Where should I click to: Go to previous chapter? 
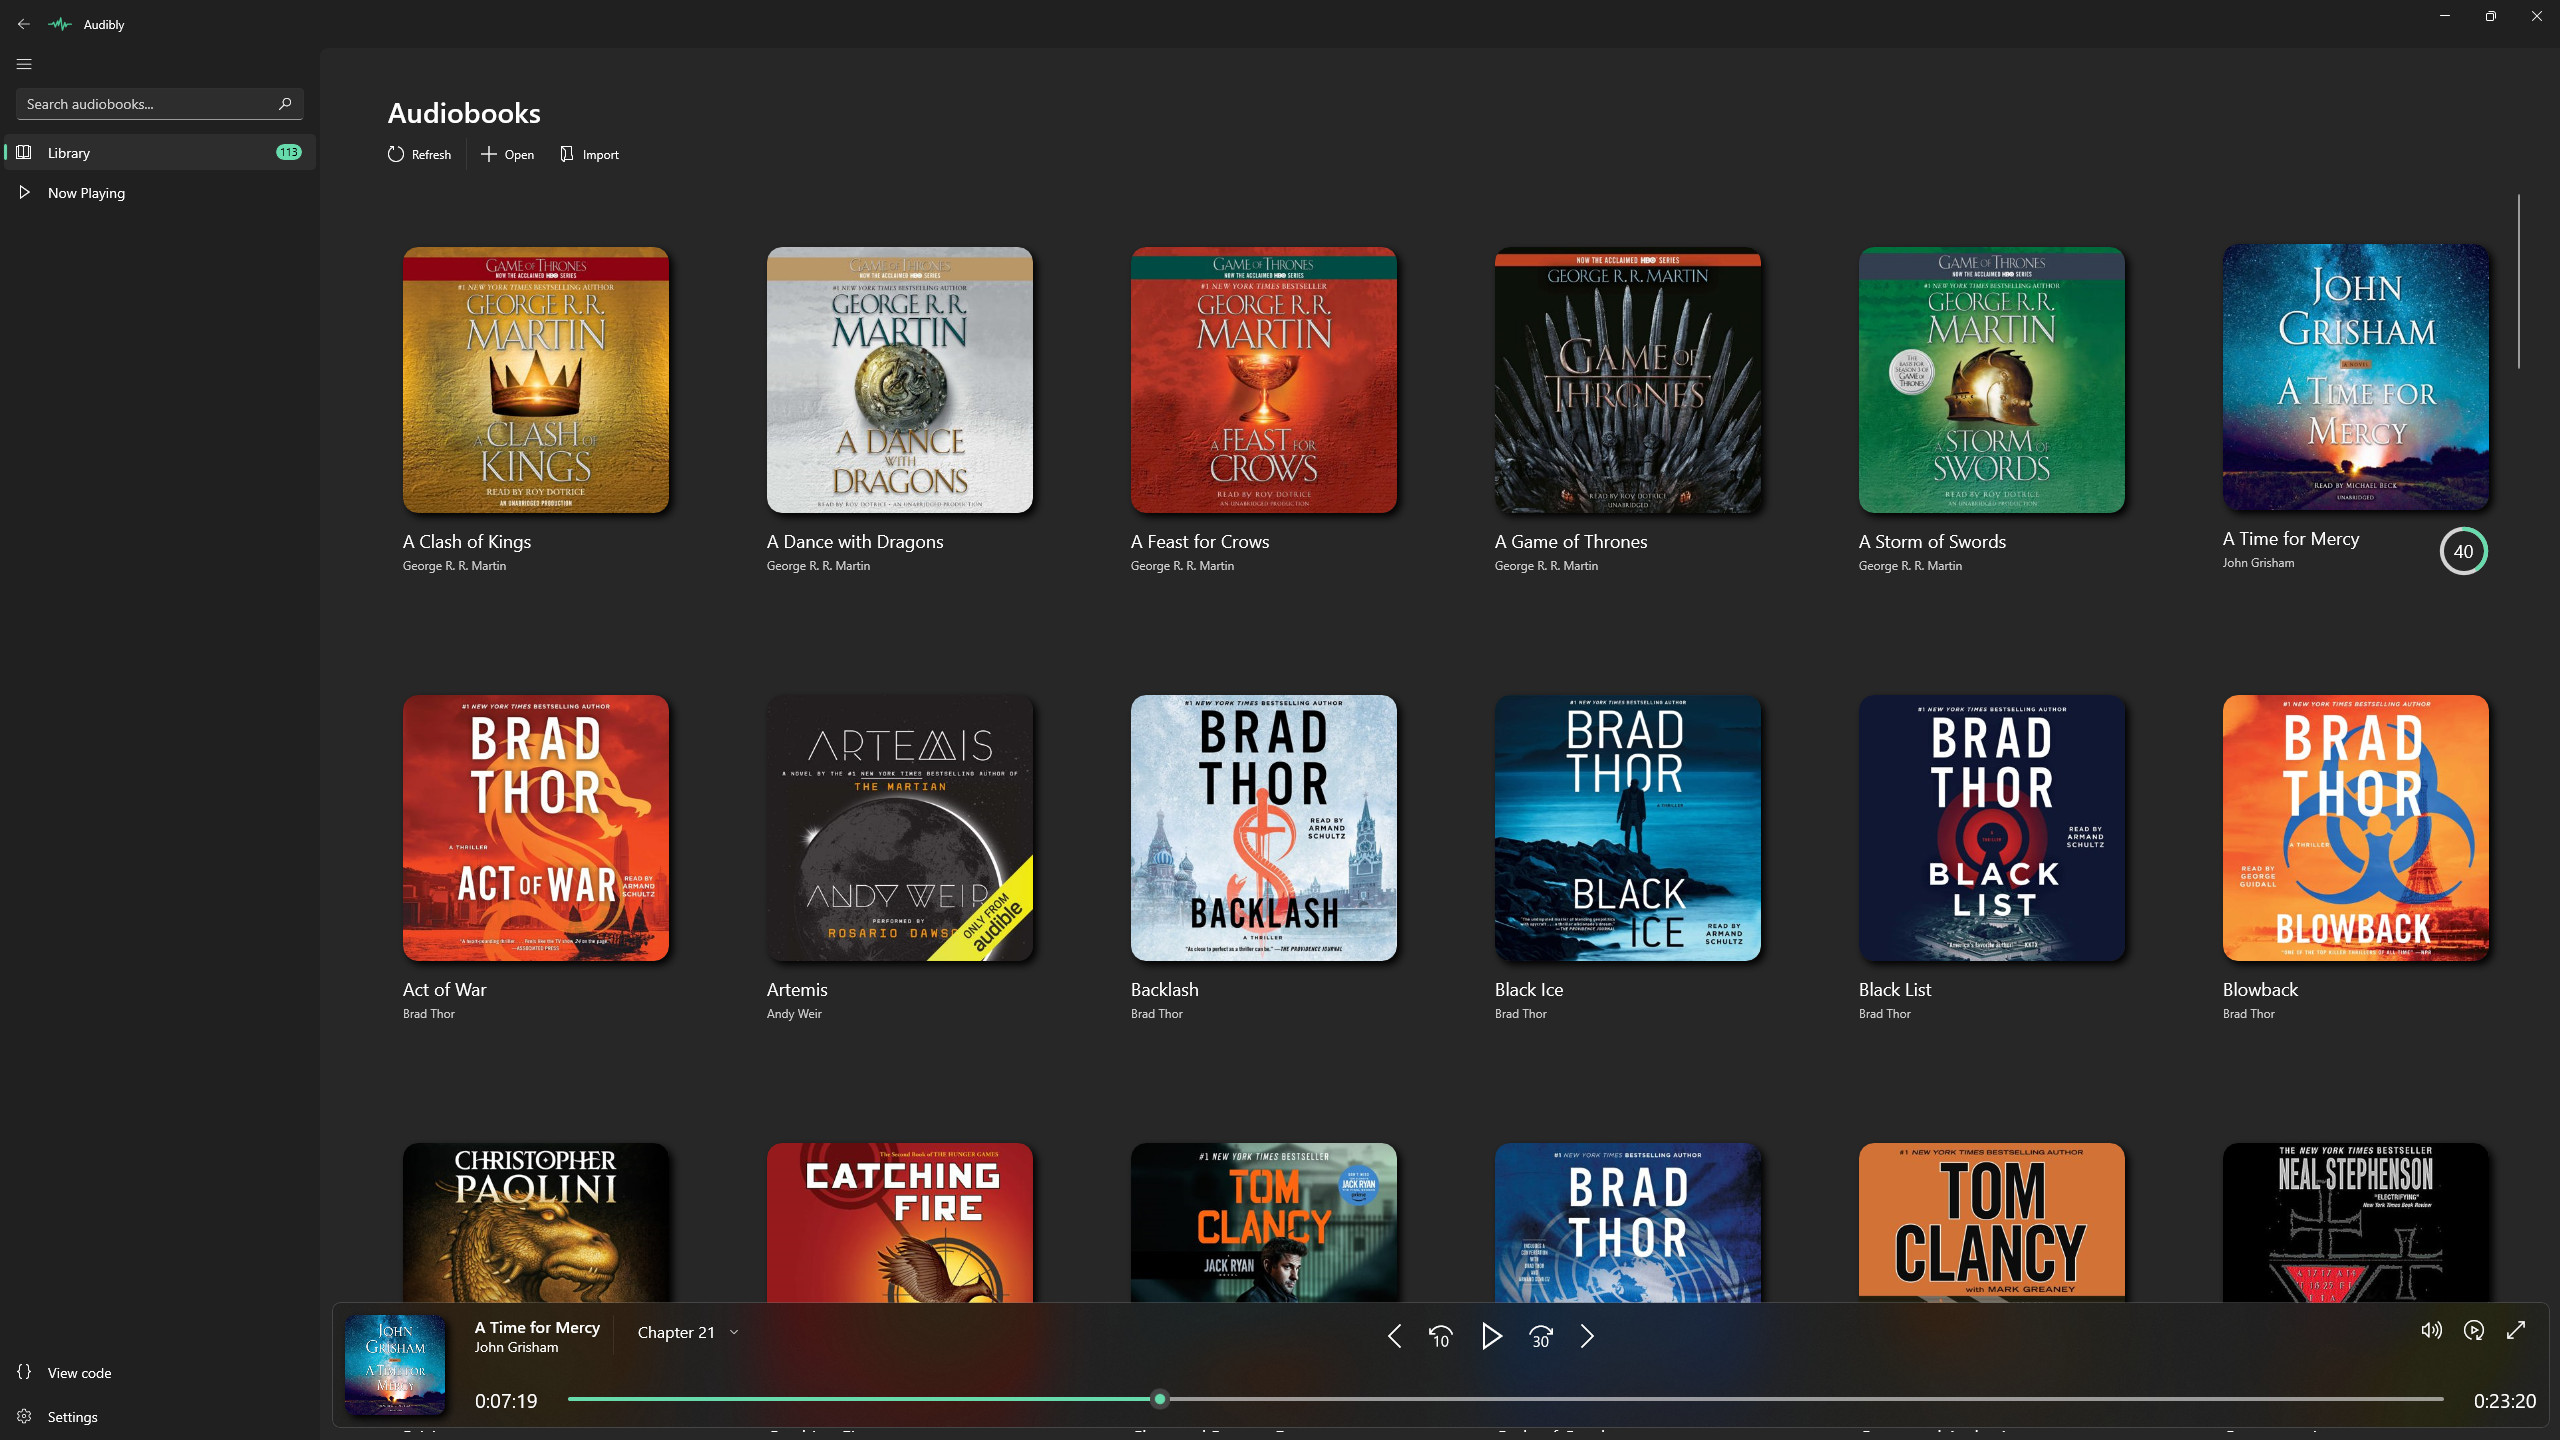pyautogui.click(x=1394, y=1336)
